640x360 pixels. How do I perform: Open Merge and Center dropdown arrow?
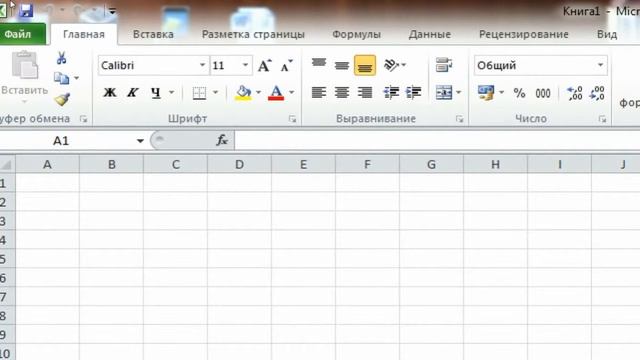[x=458, y=93]
